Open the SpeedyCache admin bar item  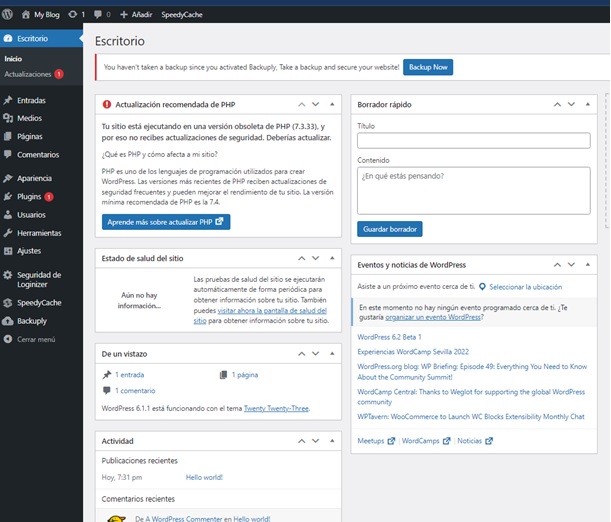(x=181, y=16)
